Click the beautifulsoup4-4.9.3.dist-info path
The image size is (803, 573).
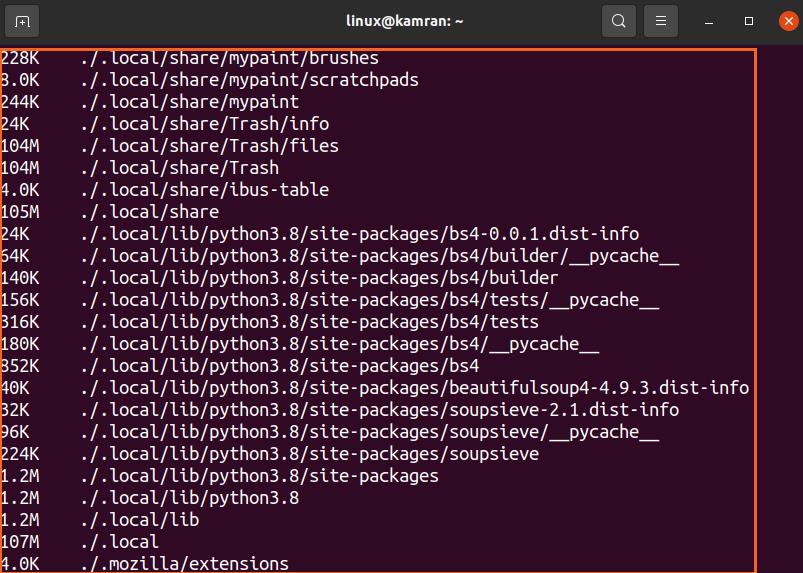tap(414, 388)
